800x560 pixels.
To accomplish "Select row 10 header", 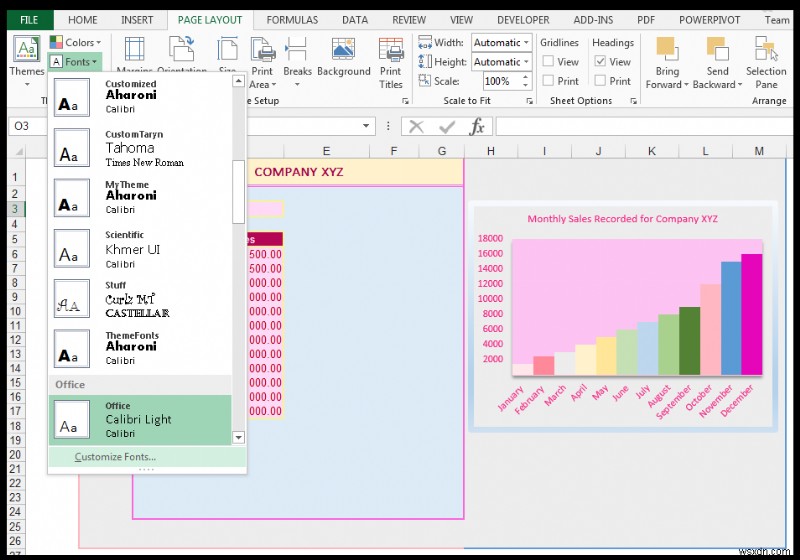I will 15,311.
